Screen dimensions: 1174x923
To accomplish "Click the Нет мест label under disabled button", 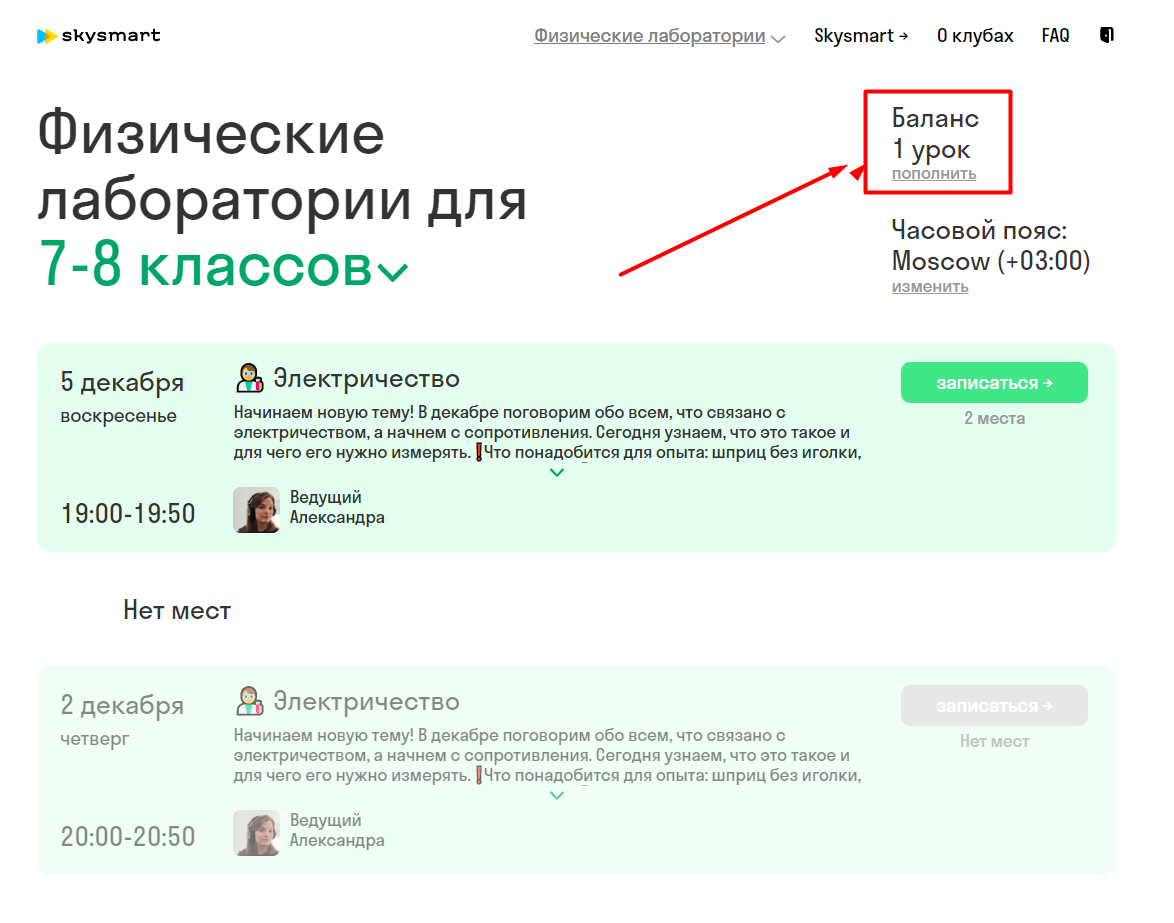I will point(994,741).
